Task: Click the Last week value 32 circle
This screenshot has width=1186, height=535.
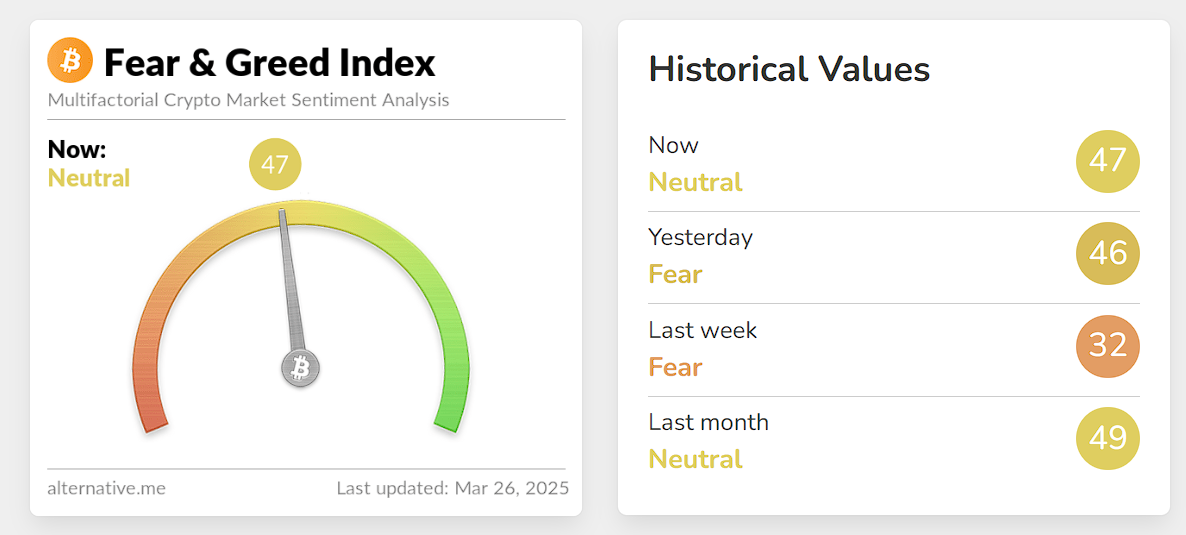Action: (x=1107, y=346)
